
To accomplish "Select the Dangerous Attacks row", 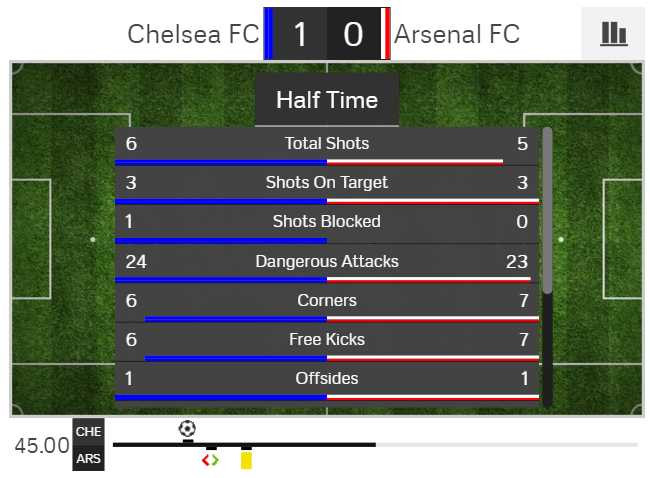I will [327, 262].
